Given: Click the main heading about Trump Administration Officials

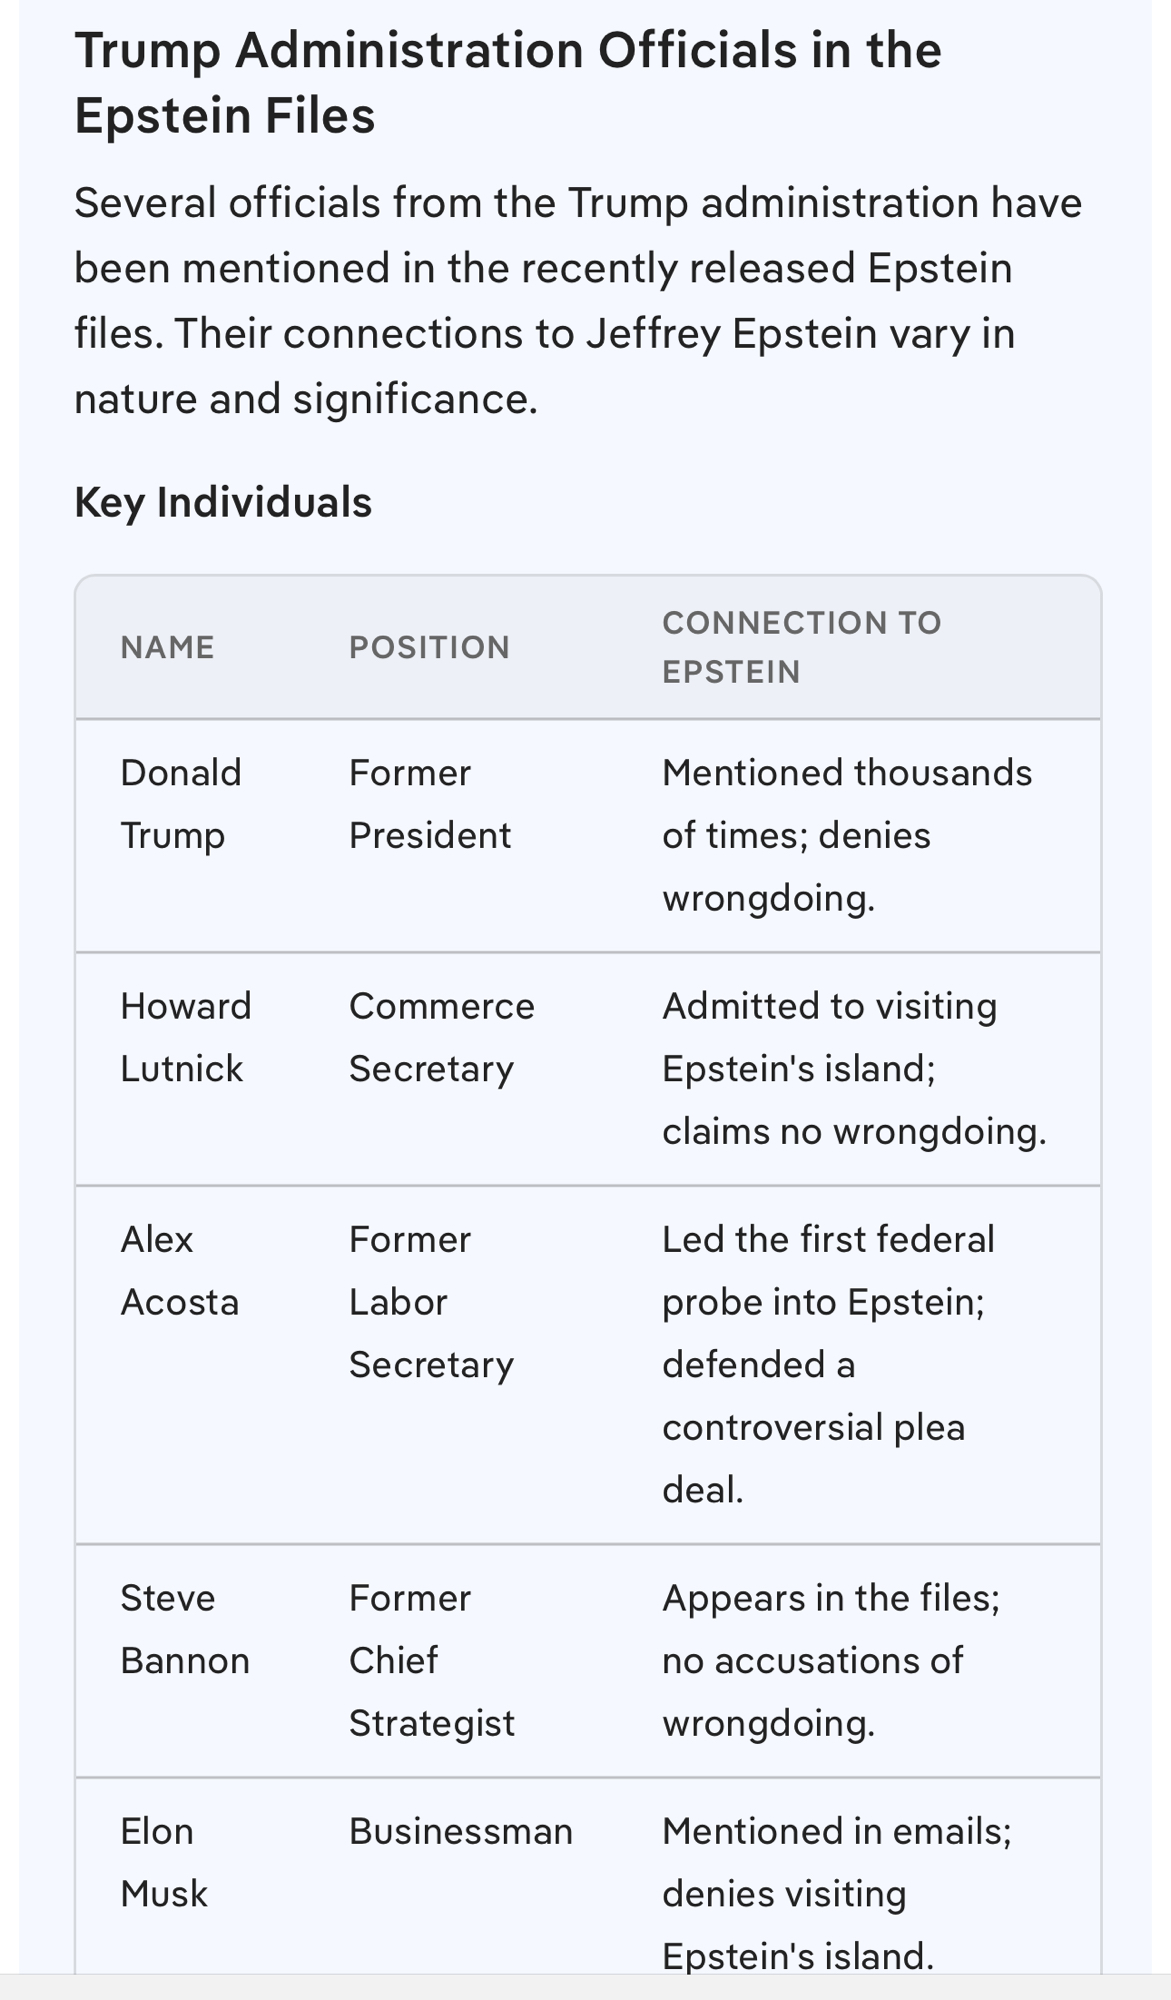Looking at the screenshot, I should 508,82.
